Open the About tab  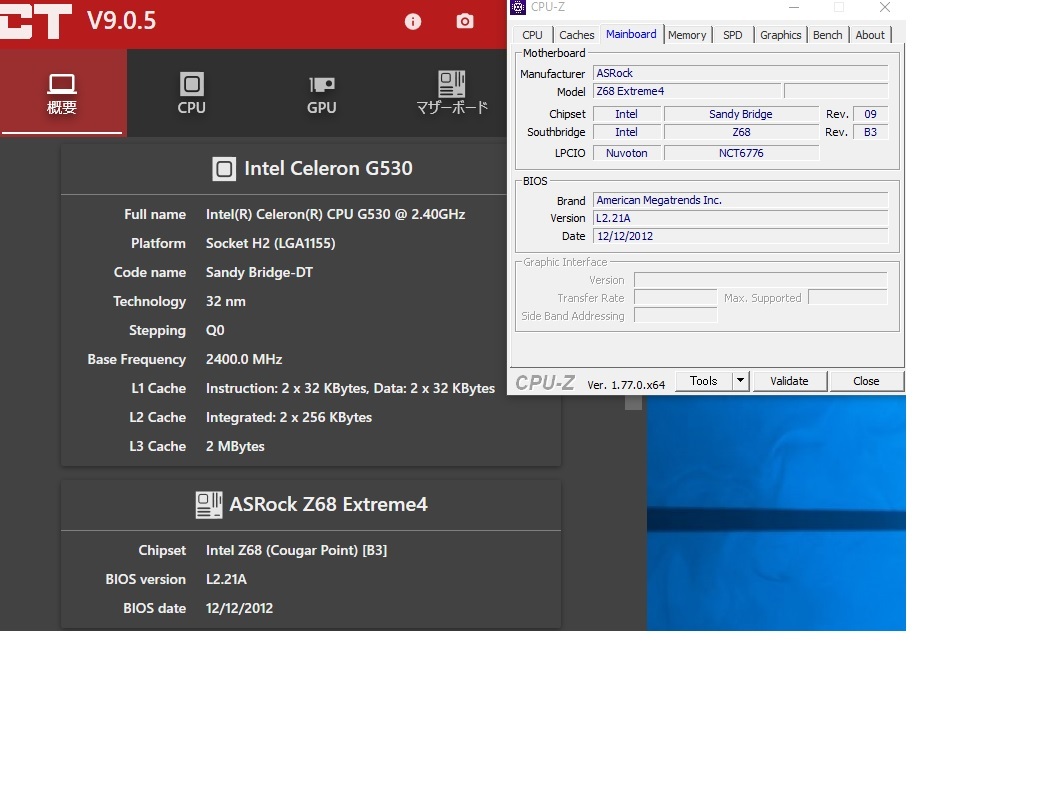[x=870, y=35]
